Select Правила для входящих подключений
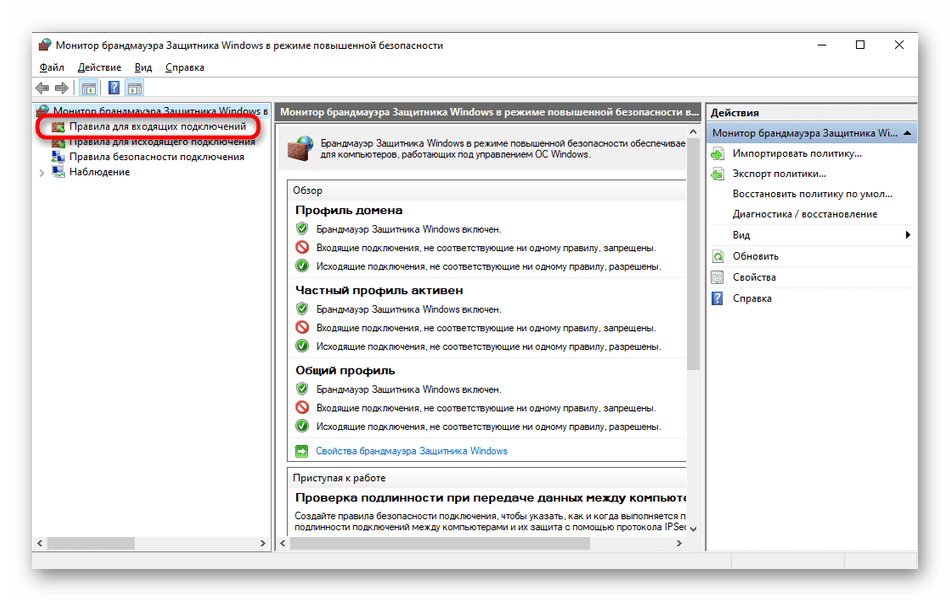This screenshot has width=950, height=601. click(x=158, y=127)
